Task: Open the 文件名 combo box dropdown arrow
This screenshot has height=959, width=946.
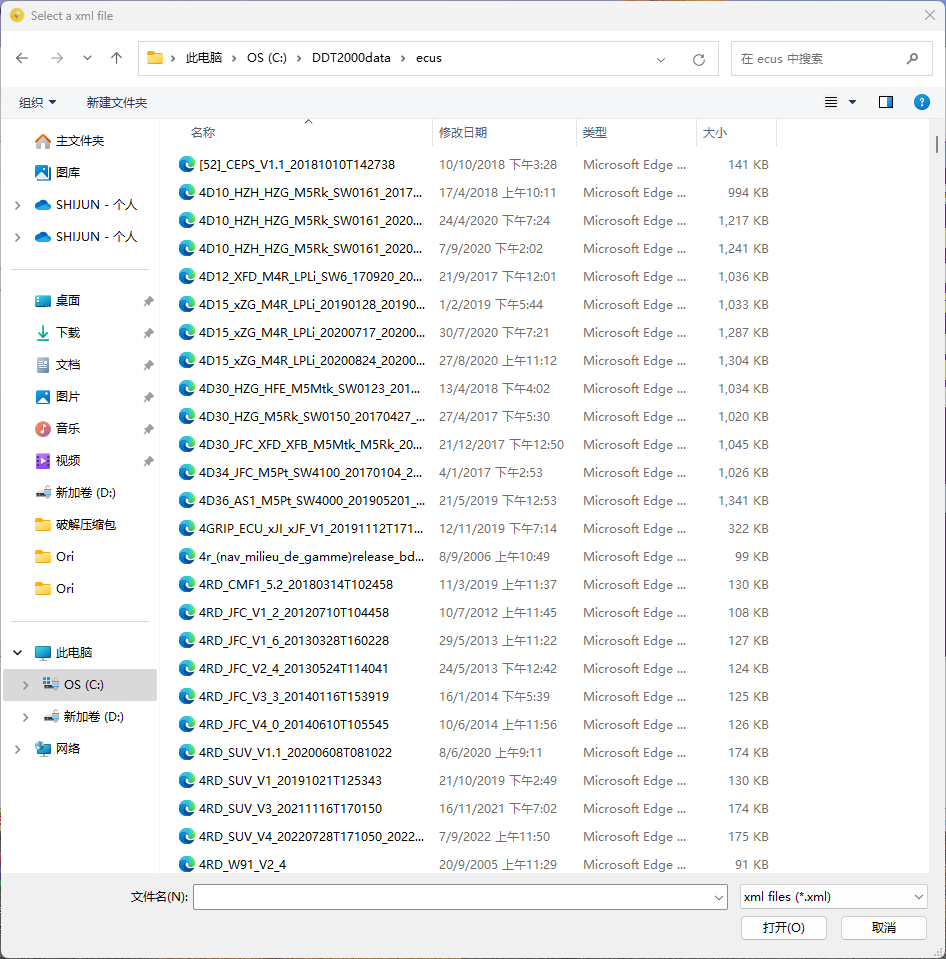Action: [719, 897]
